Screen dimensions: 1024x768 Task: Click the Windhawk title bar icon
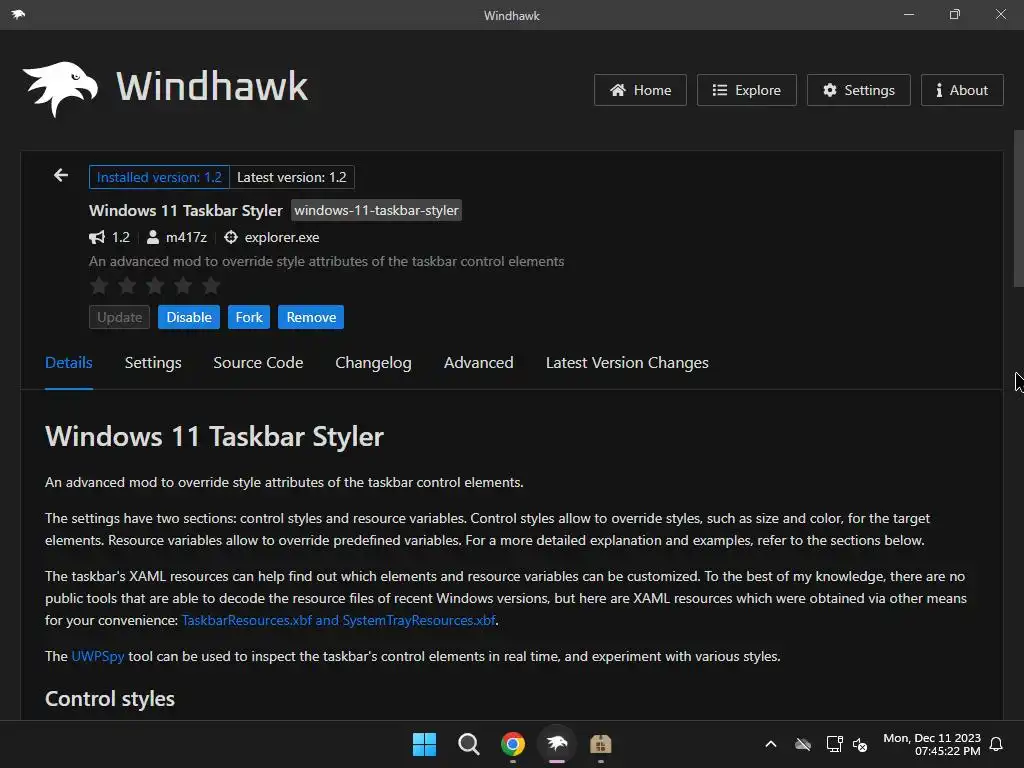(x=18, y=14)
